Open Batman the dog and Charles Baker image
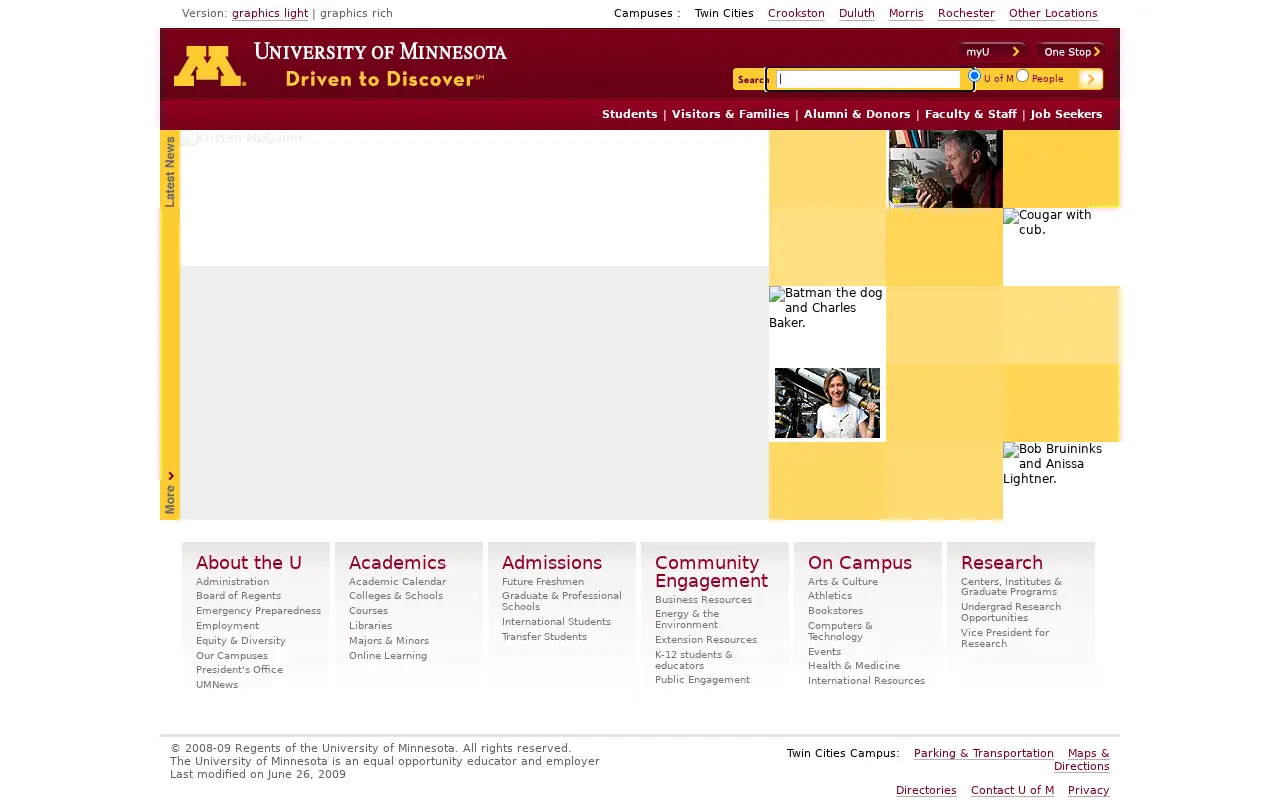Image resolution: width=1280 pixels, height=800 pixels. (x=827, y=325)
